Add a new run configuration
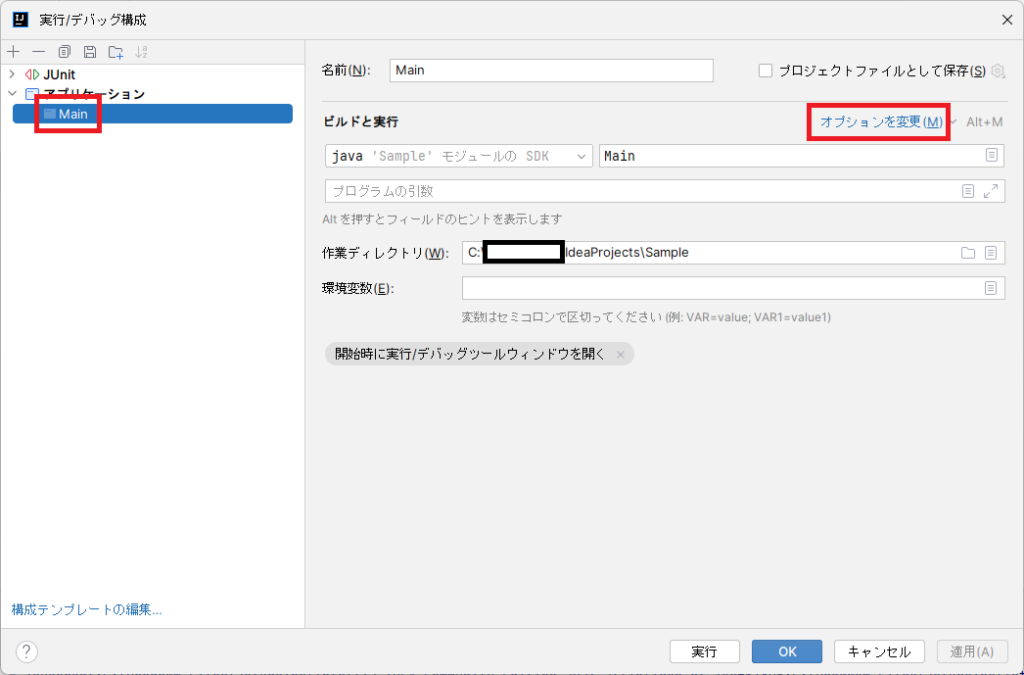Image resolution: width=1024 pixels, height=675 pixels. click(x=13, y=51)
